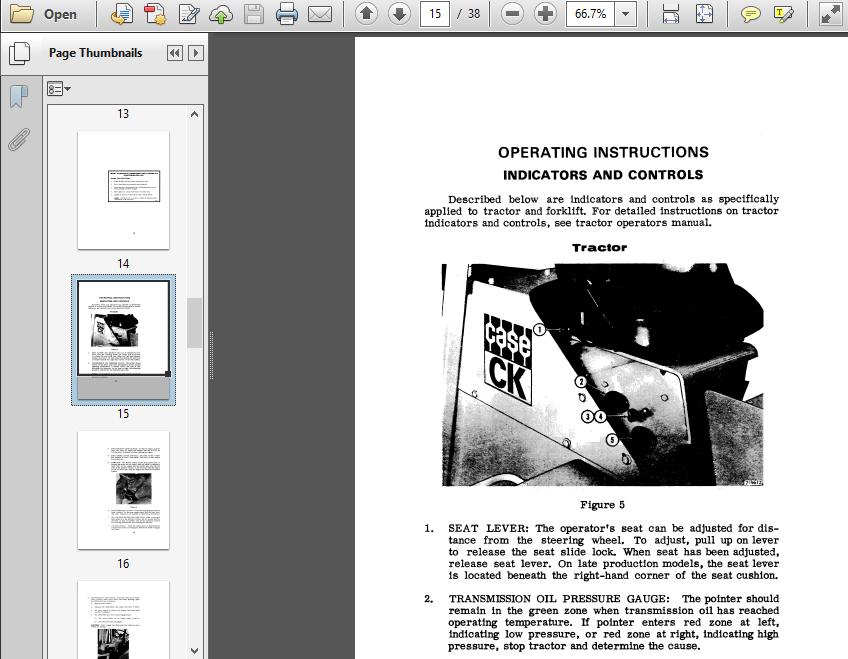Image resolution: width=848 pixels, height=659 pixels.
Task: Collapse the navigation pane double-arrow
Action: coord(175,53)
